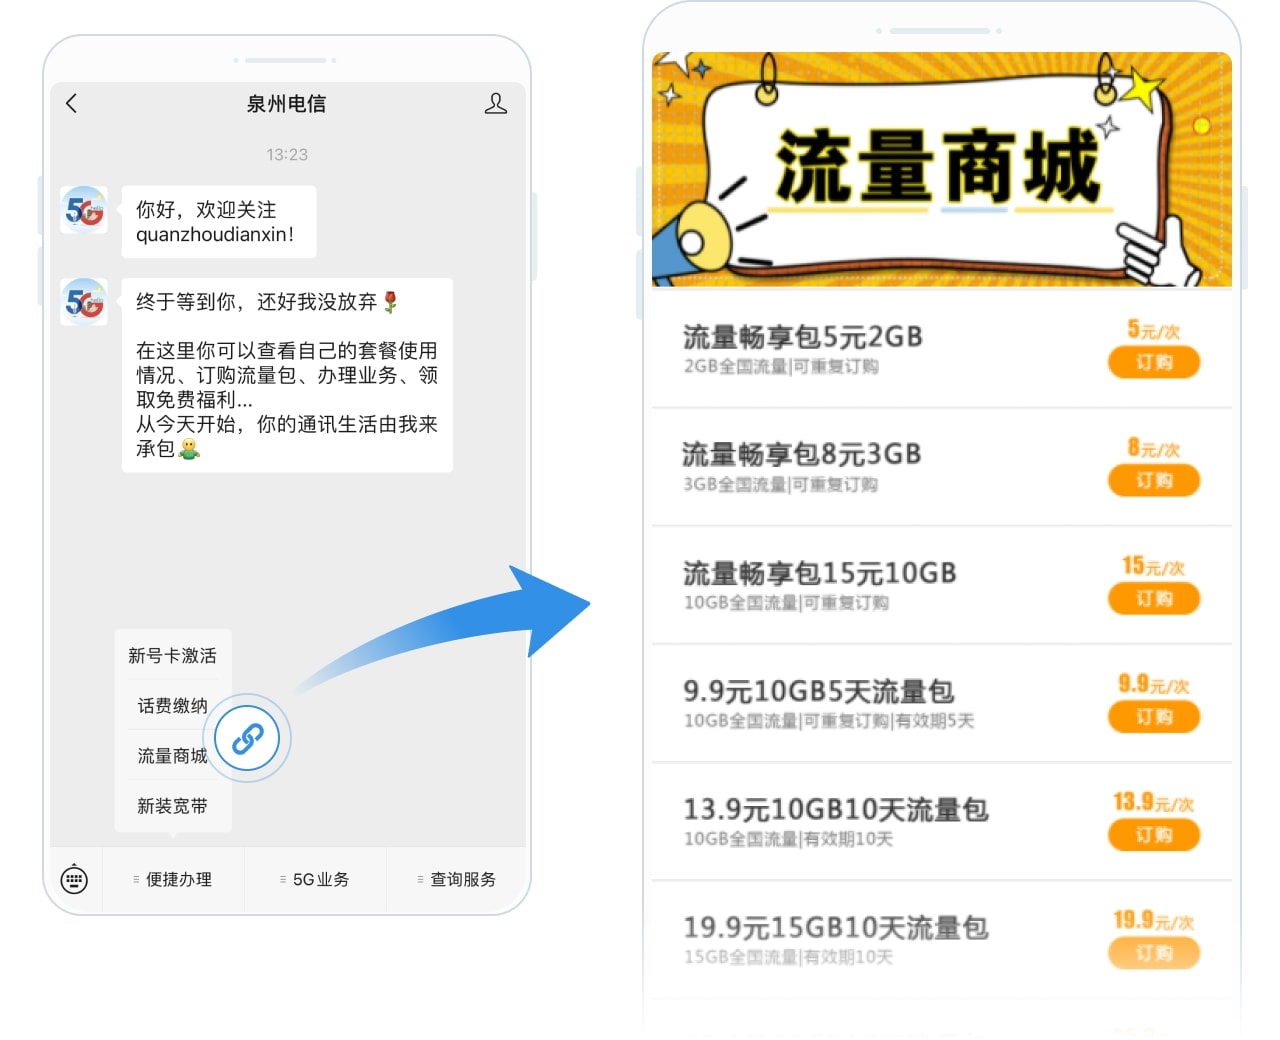Order the 13.9元10GB10天流量包

[1154, 834]
